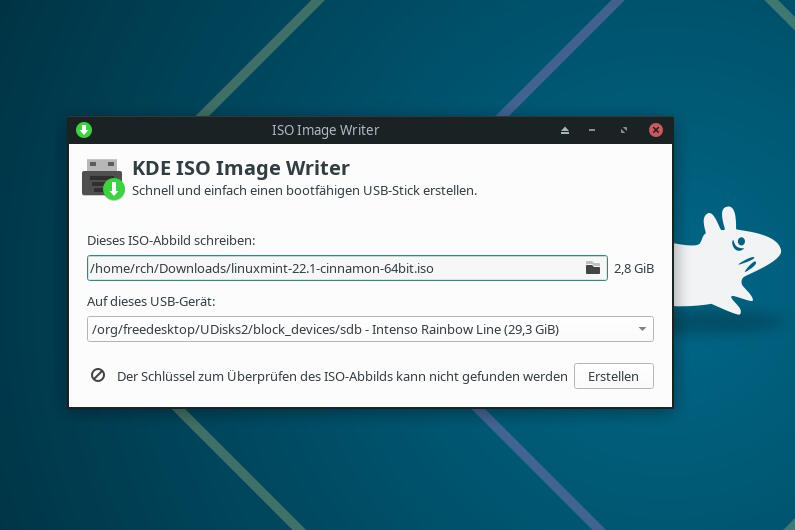Click the 'KDE ISO Image Writer' heading
This screenshot has height=530, width=795.
pyautogui.click(x=241, y=168)
